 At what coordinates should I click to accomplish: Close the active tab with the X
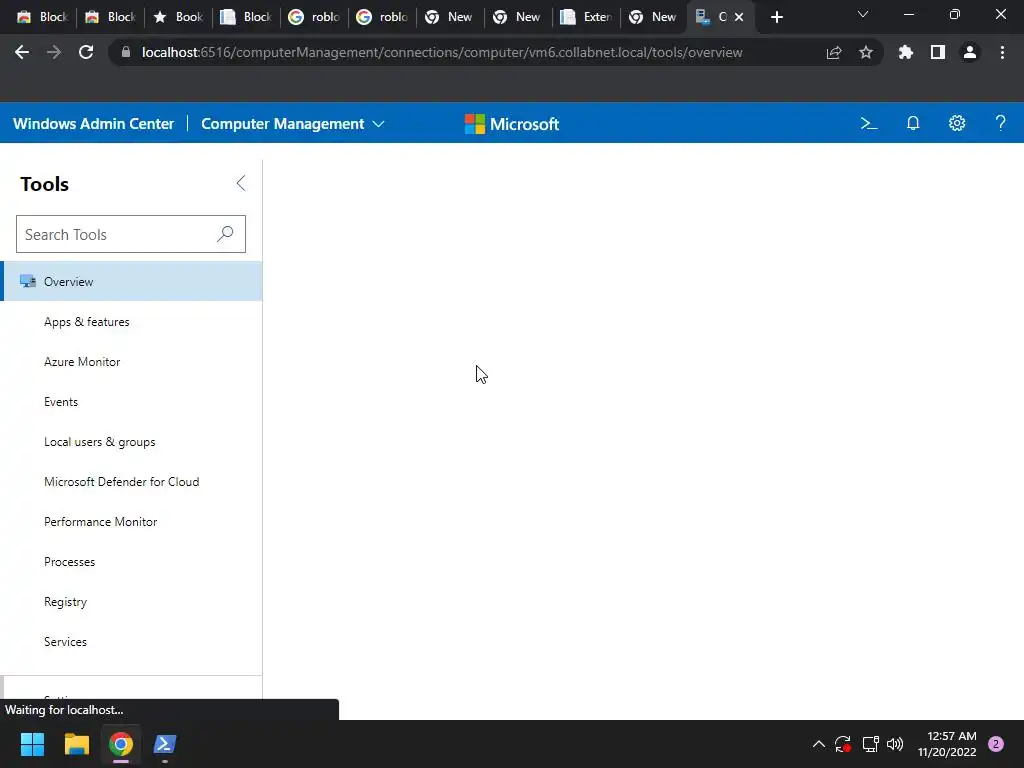click(x=739, y=17)
